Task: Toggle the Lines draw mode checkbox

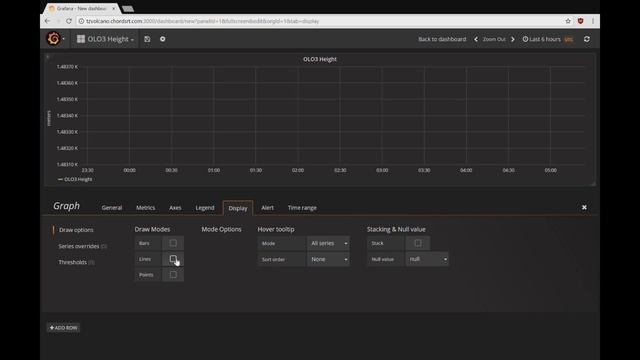Action: click(173, 259)
